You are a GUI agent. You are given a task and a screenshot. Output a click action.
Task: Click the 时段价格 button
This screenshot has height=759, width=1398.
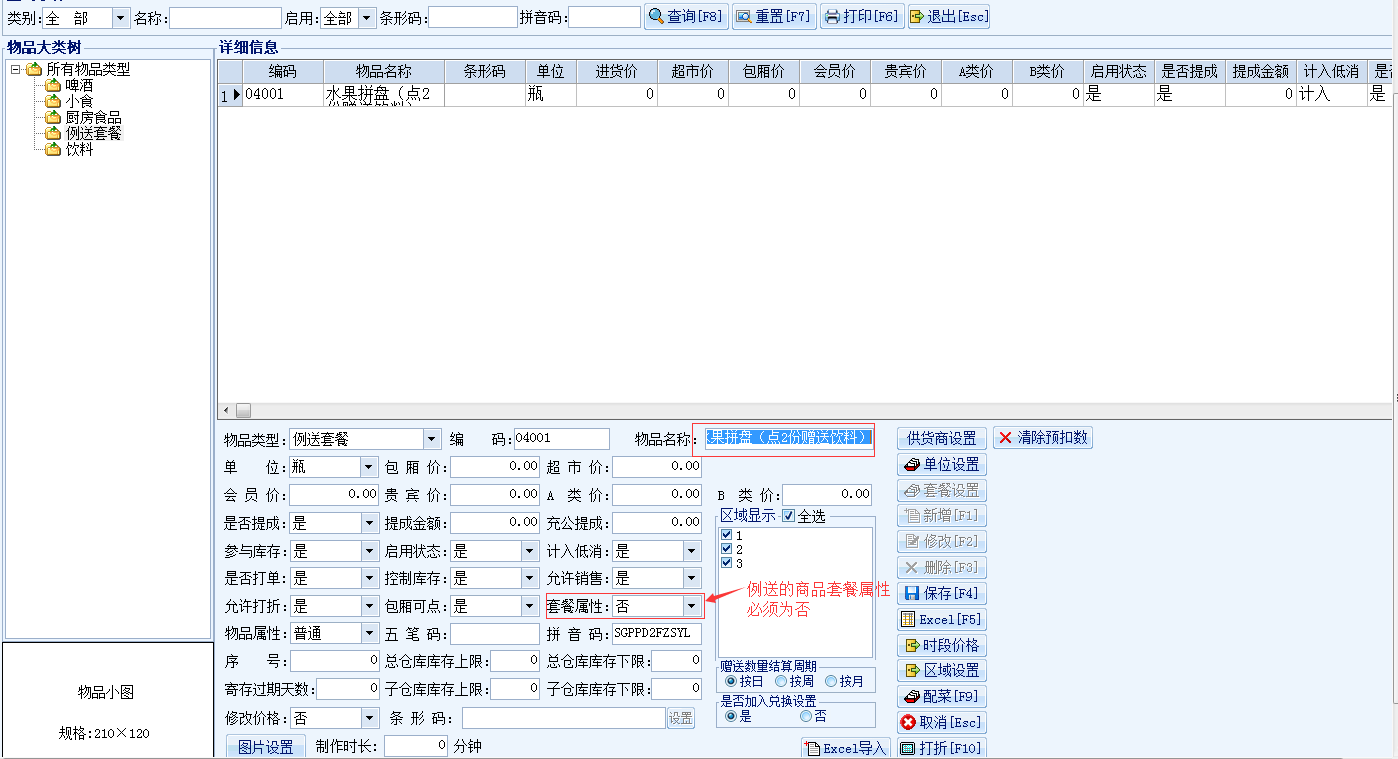click(942, 645)
